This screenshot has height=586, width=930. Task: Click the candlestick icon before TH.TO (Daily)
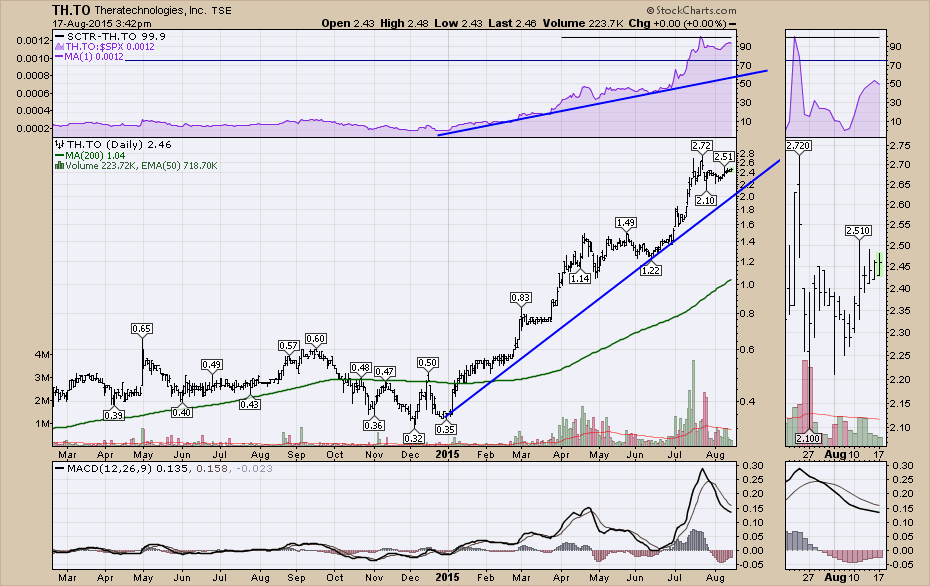(59, 144)
